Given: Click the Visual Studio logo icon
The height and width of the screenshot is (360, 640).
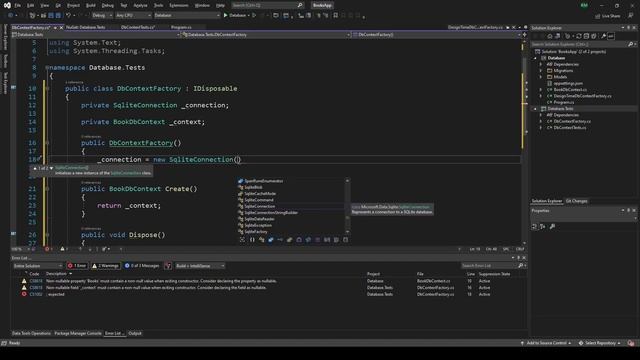Looking at the screenshot, I should pos(7,5).
